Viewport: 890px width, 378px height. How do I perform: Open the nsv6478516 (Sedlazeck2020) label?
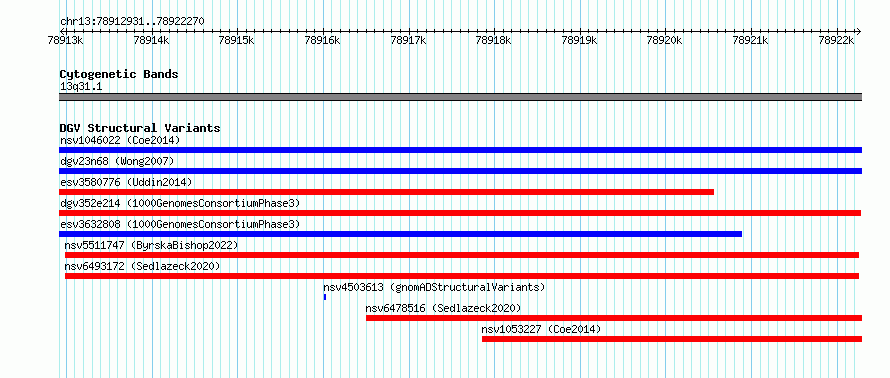click(443, 308)
